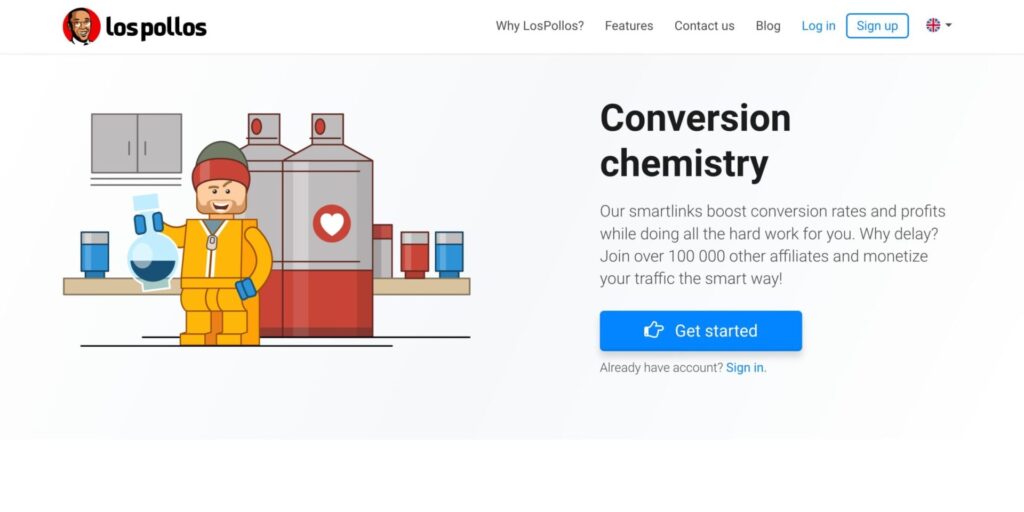Image resolution: width=1024 pixels, height=512 pixels.
Task: Click the los pollos logo text
Action: [156, 28]
